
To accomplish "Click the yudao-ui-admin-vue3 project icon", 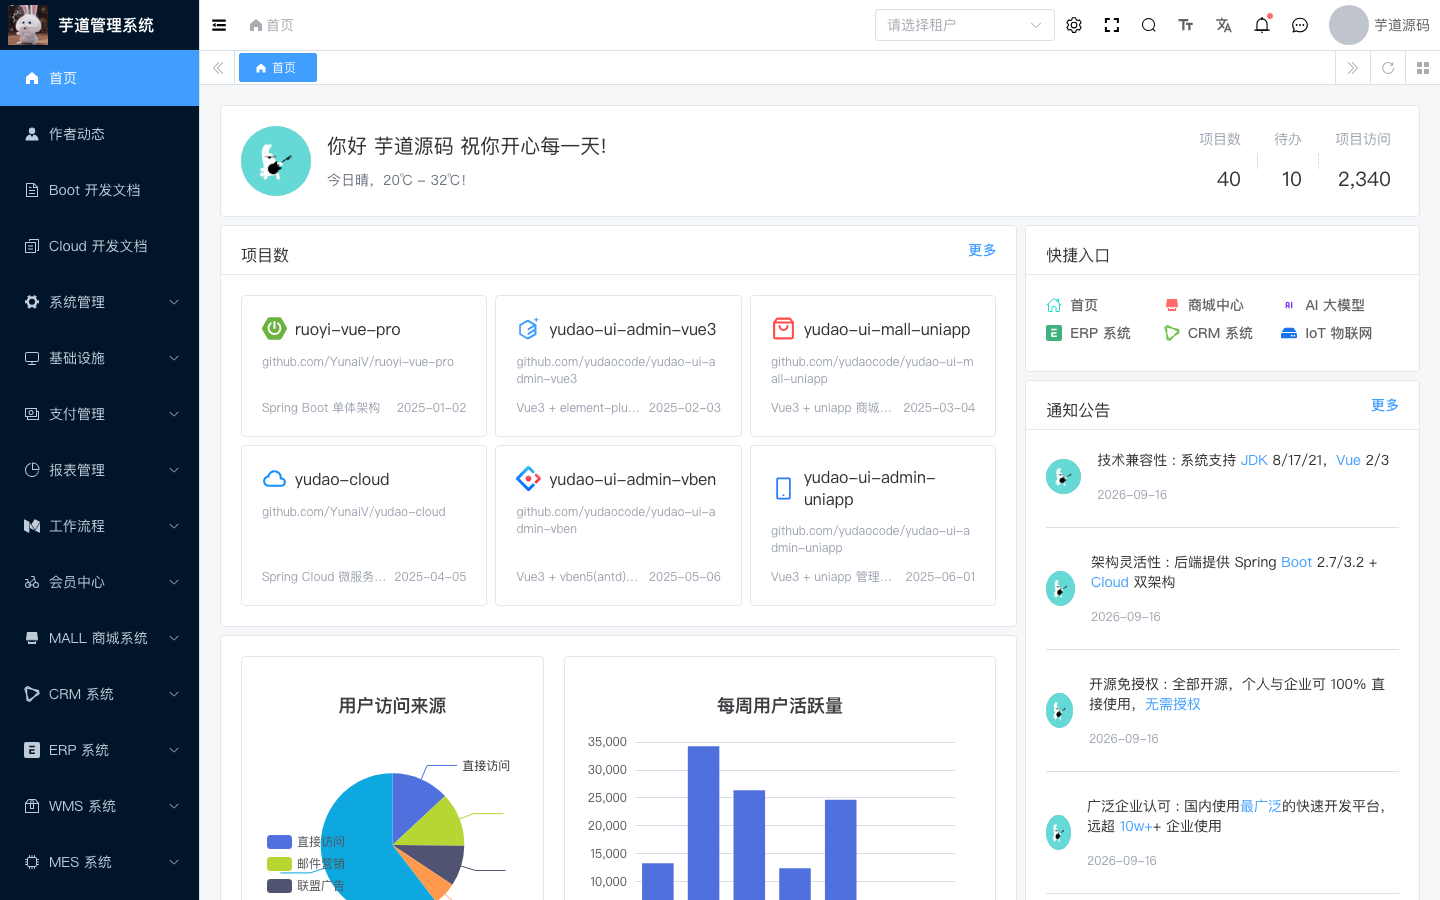I will coord(529,329).
